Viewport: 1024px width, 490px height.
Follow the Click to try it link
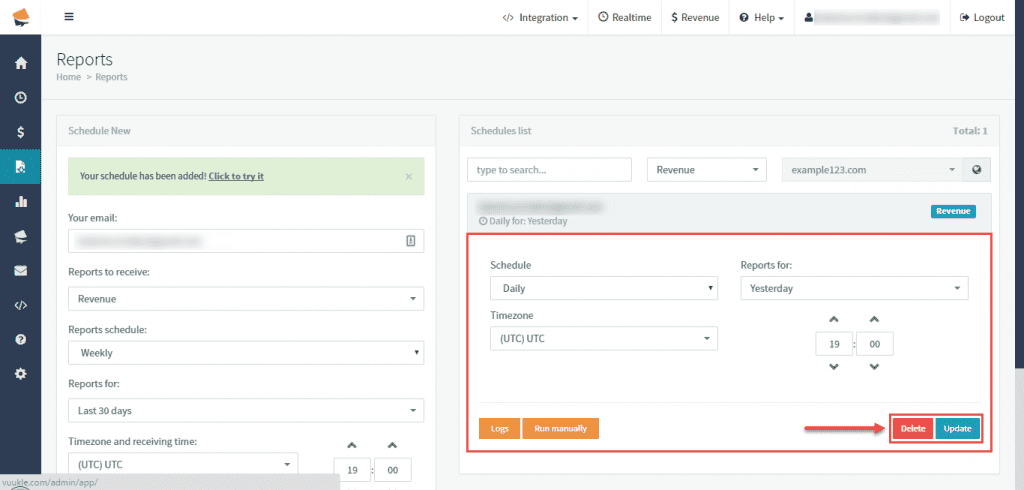click(236, 176)
